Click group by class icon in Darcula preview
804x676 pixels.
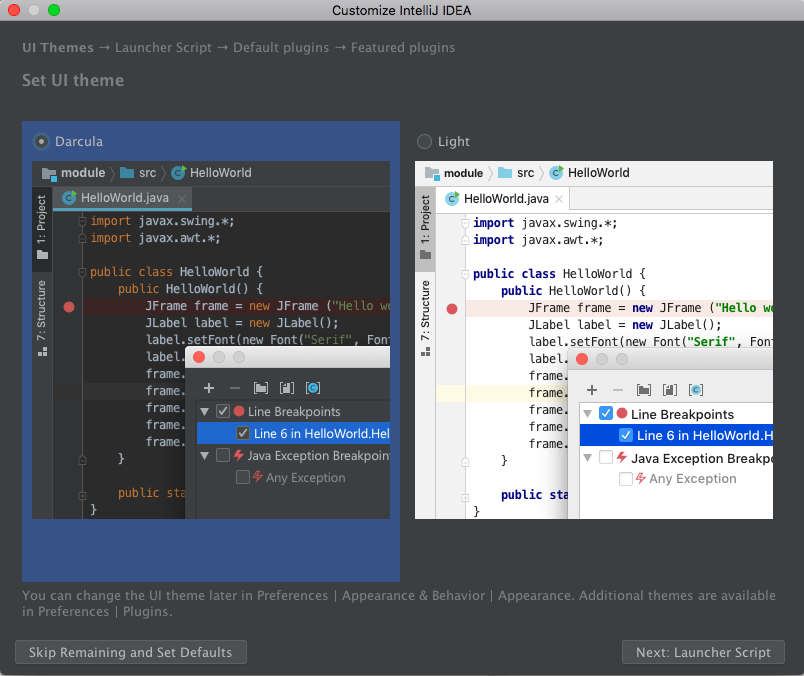[x=313, y=388]
